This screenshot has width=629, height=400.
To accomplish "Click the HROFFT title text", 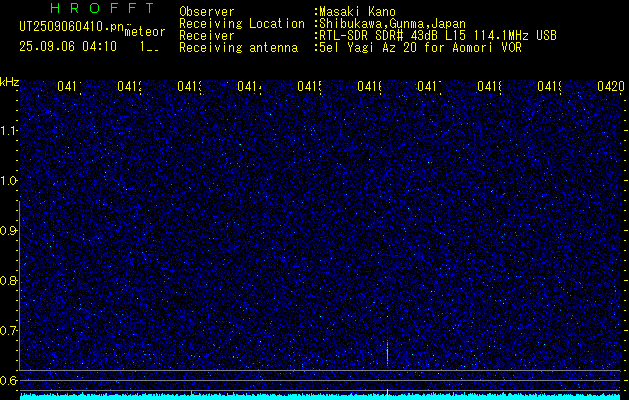I will 102,8.
